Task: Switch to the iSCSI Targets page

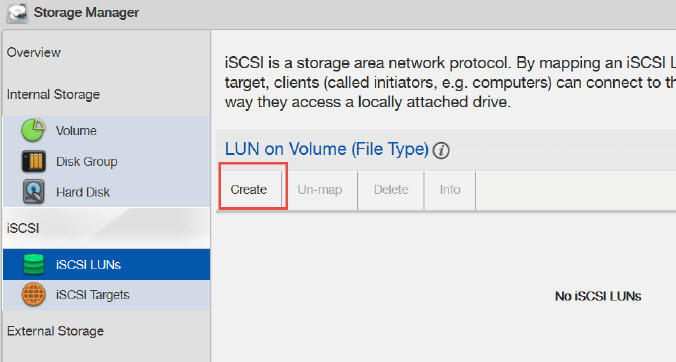Action: click(106, 295)
